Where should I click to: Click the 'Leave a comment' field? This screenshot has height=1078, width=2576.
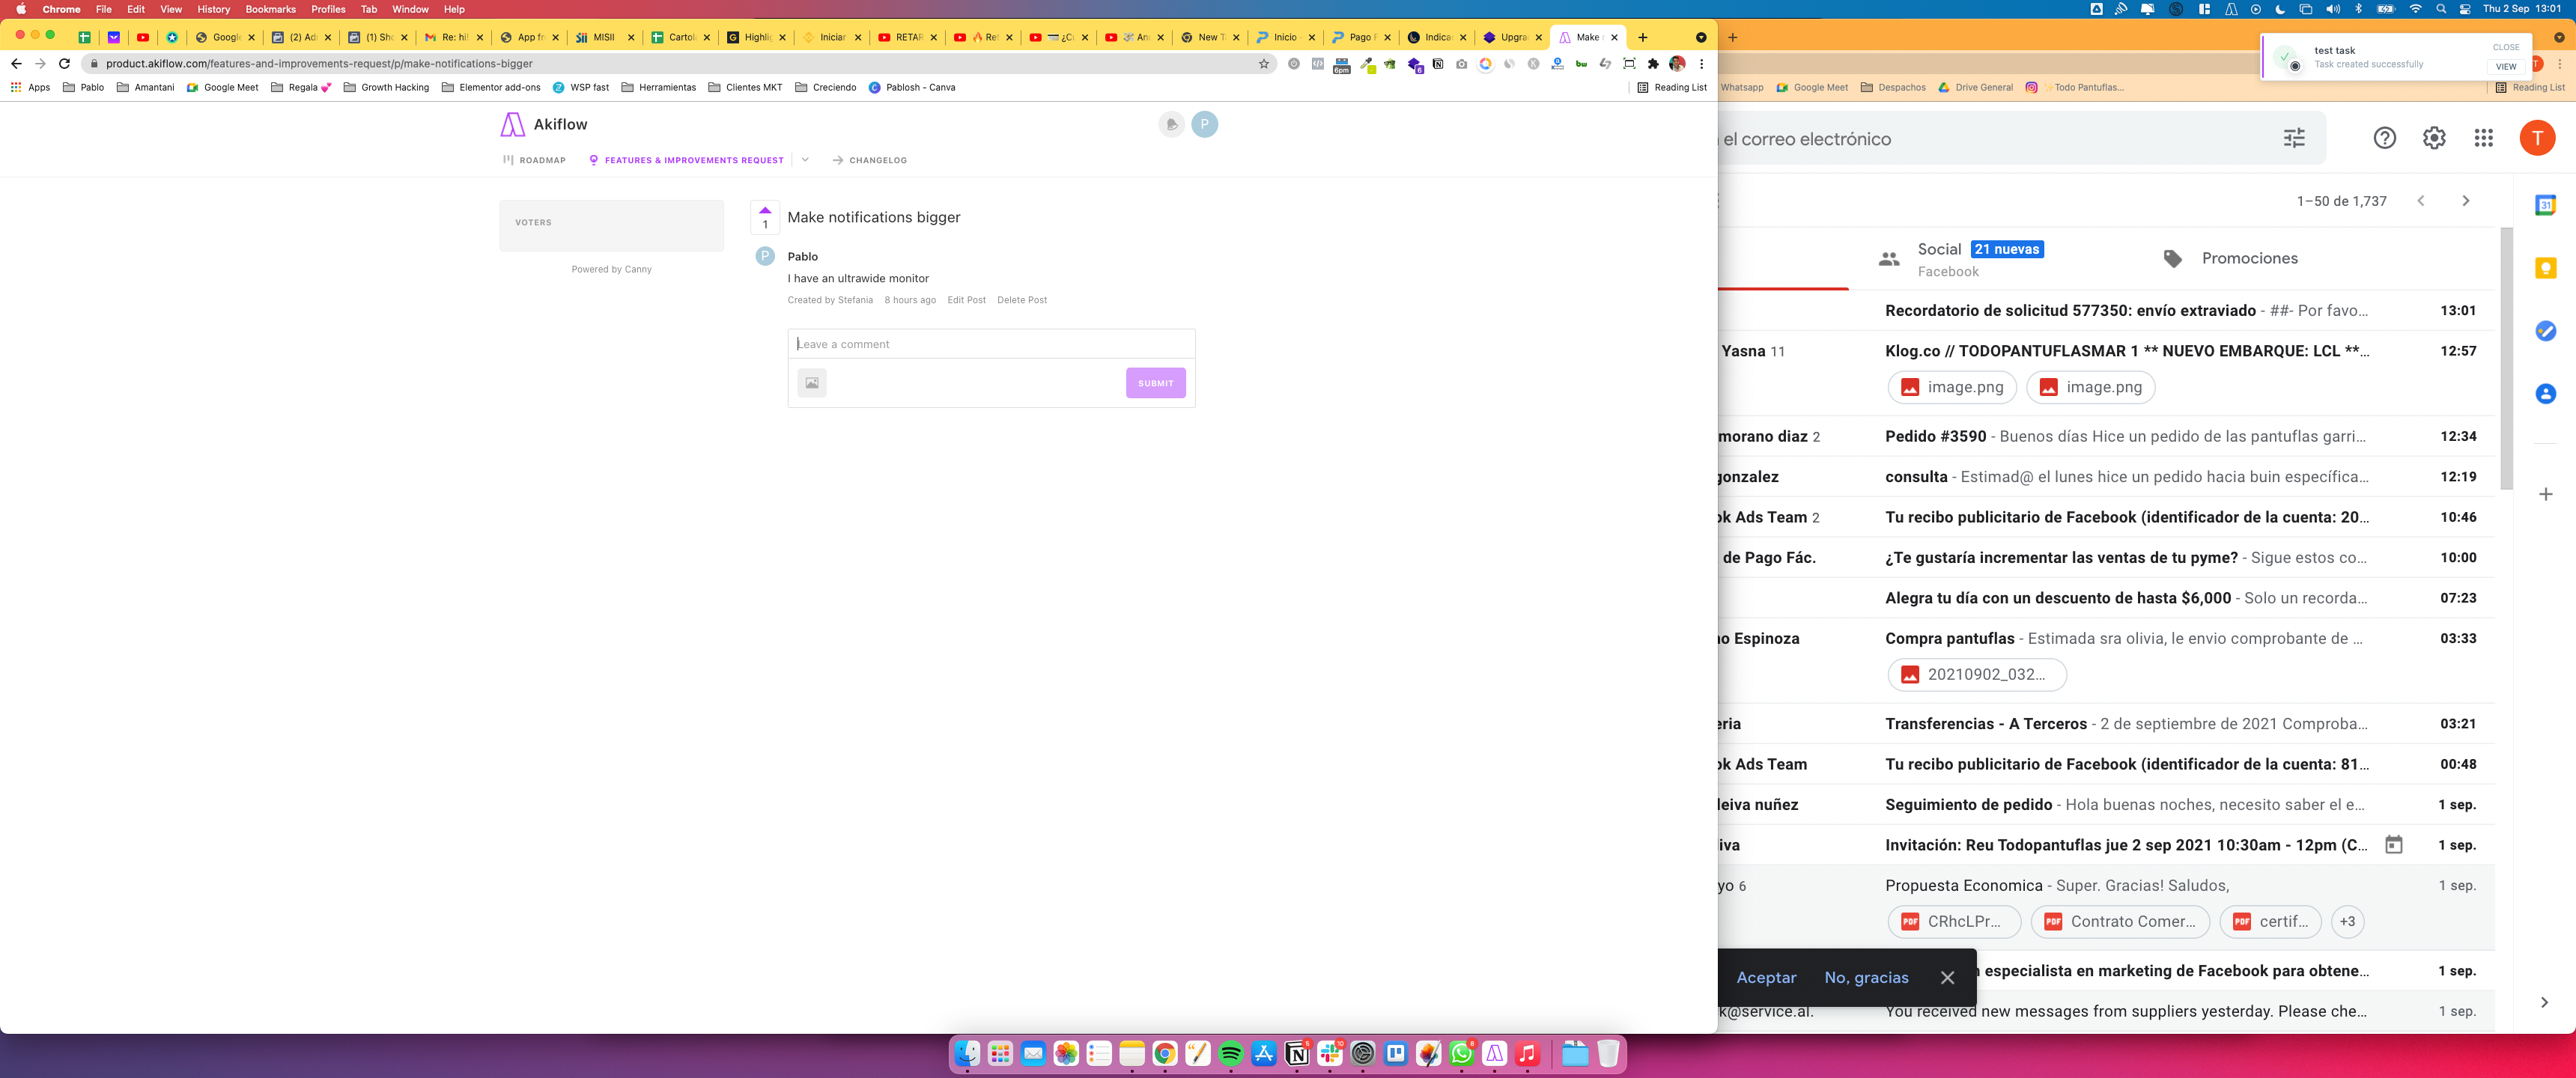[991, 344]
